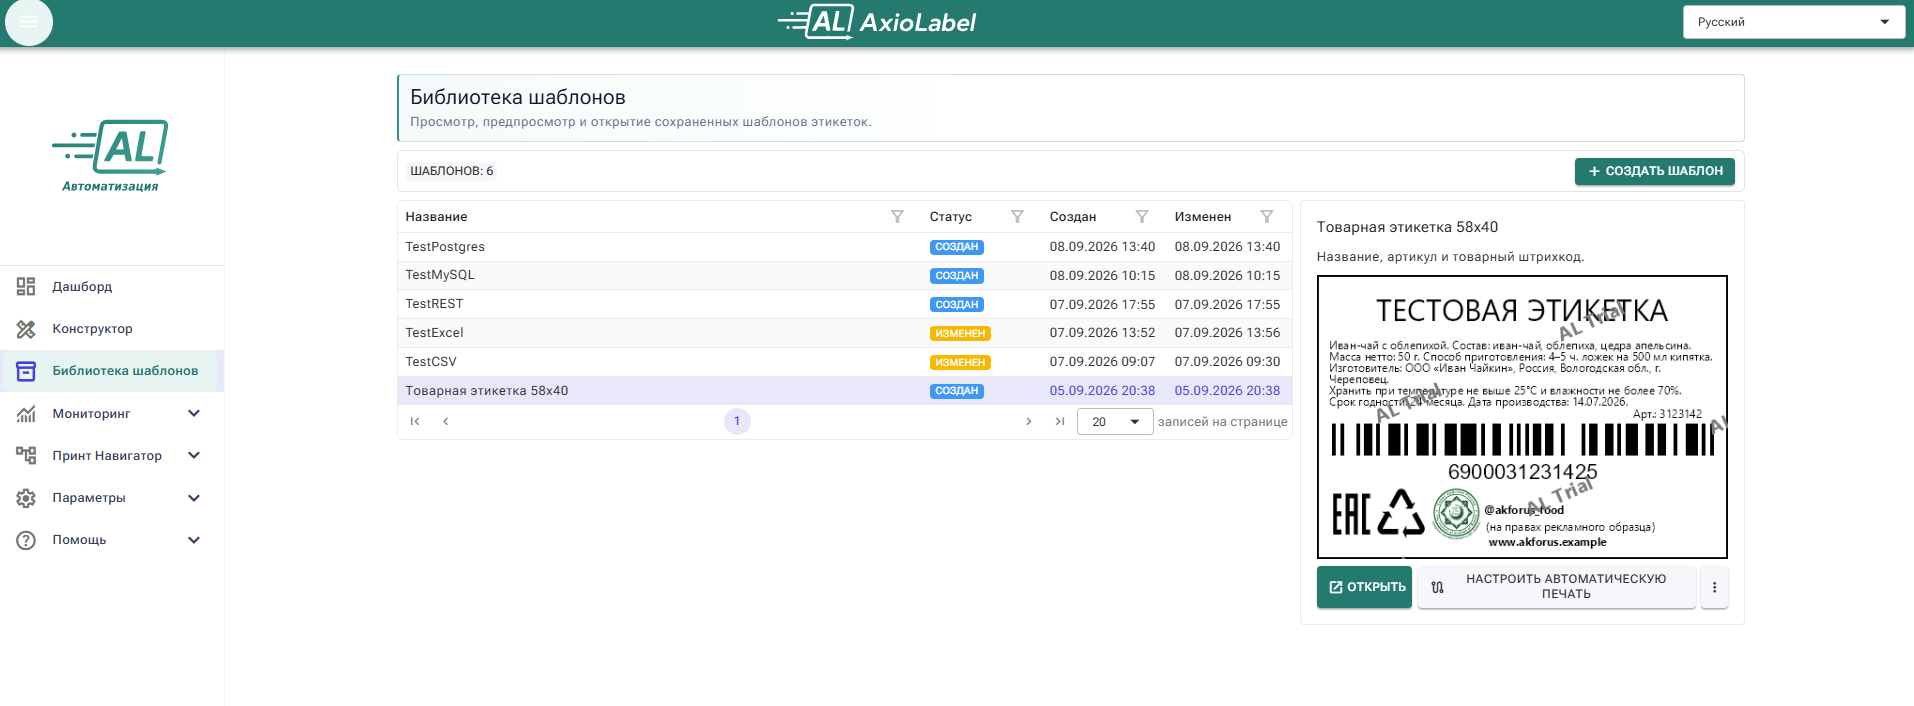The width and height of the screenshot is (1914, 706).
Task: Filter the Изменен column
Action: pyautogui.click(x=1267, y=217)
